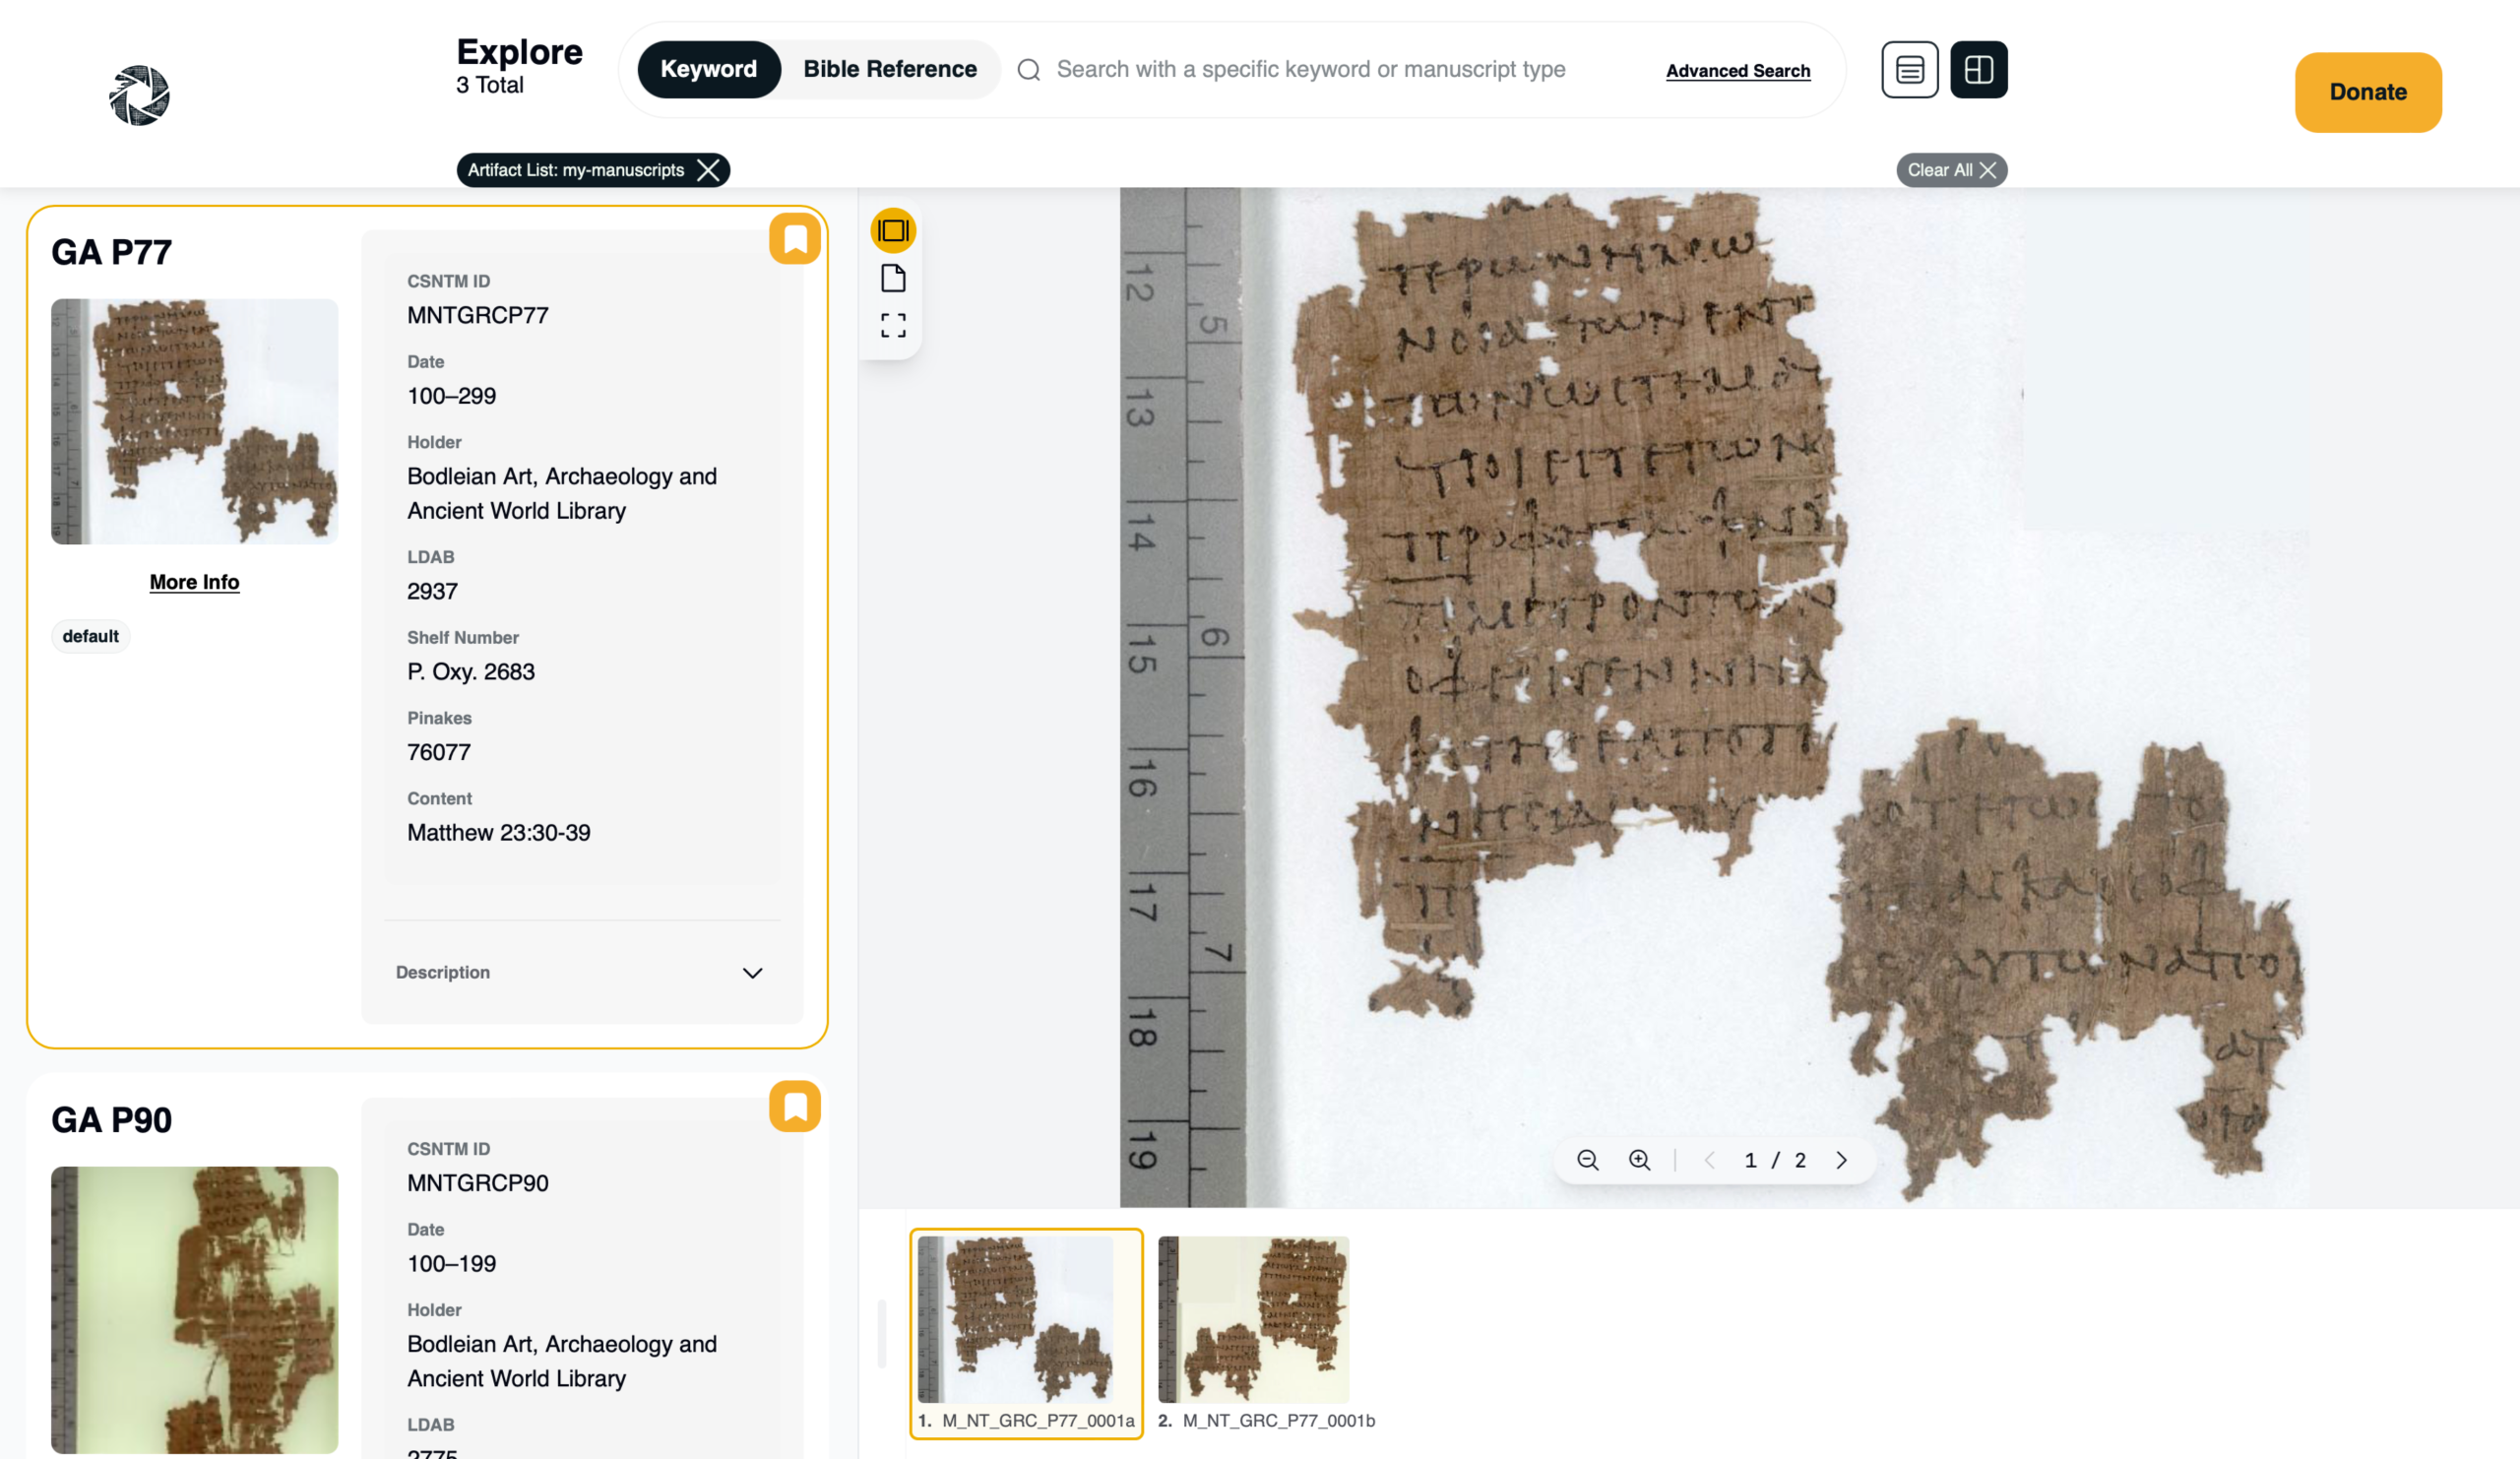Click the Donate button
Image resolution: width=2520 pixels, height=1459 pixels.
[x=2367, y=92]
